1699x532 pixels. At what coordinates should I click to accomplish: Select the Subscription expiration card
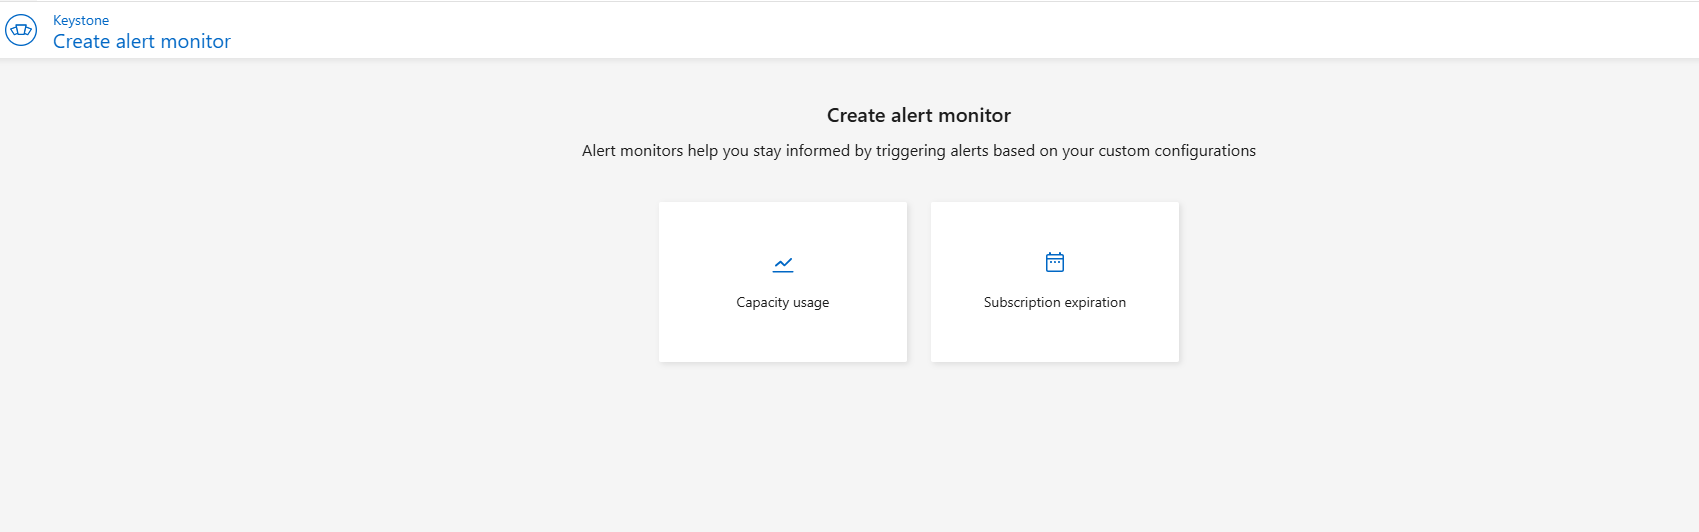1055,282
